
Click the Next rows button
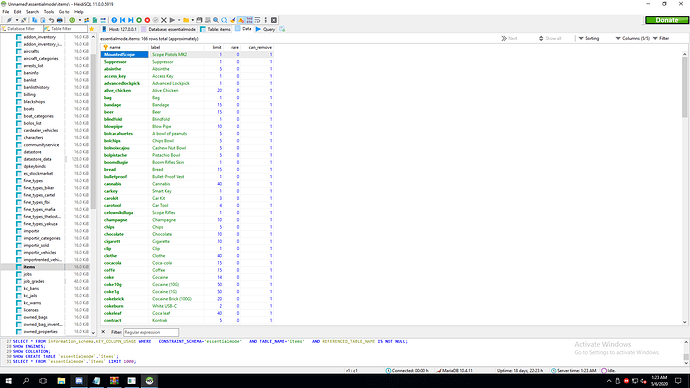tap(509, 39)
